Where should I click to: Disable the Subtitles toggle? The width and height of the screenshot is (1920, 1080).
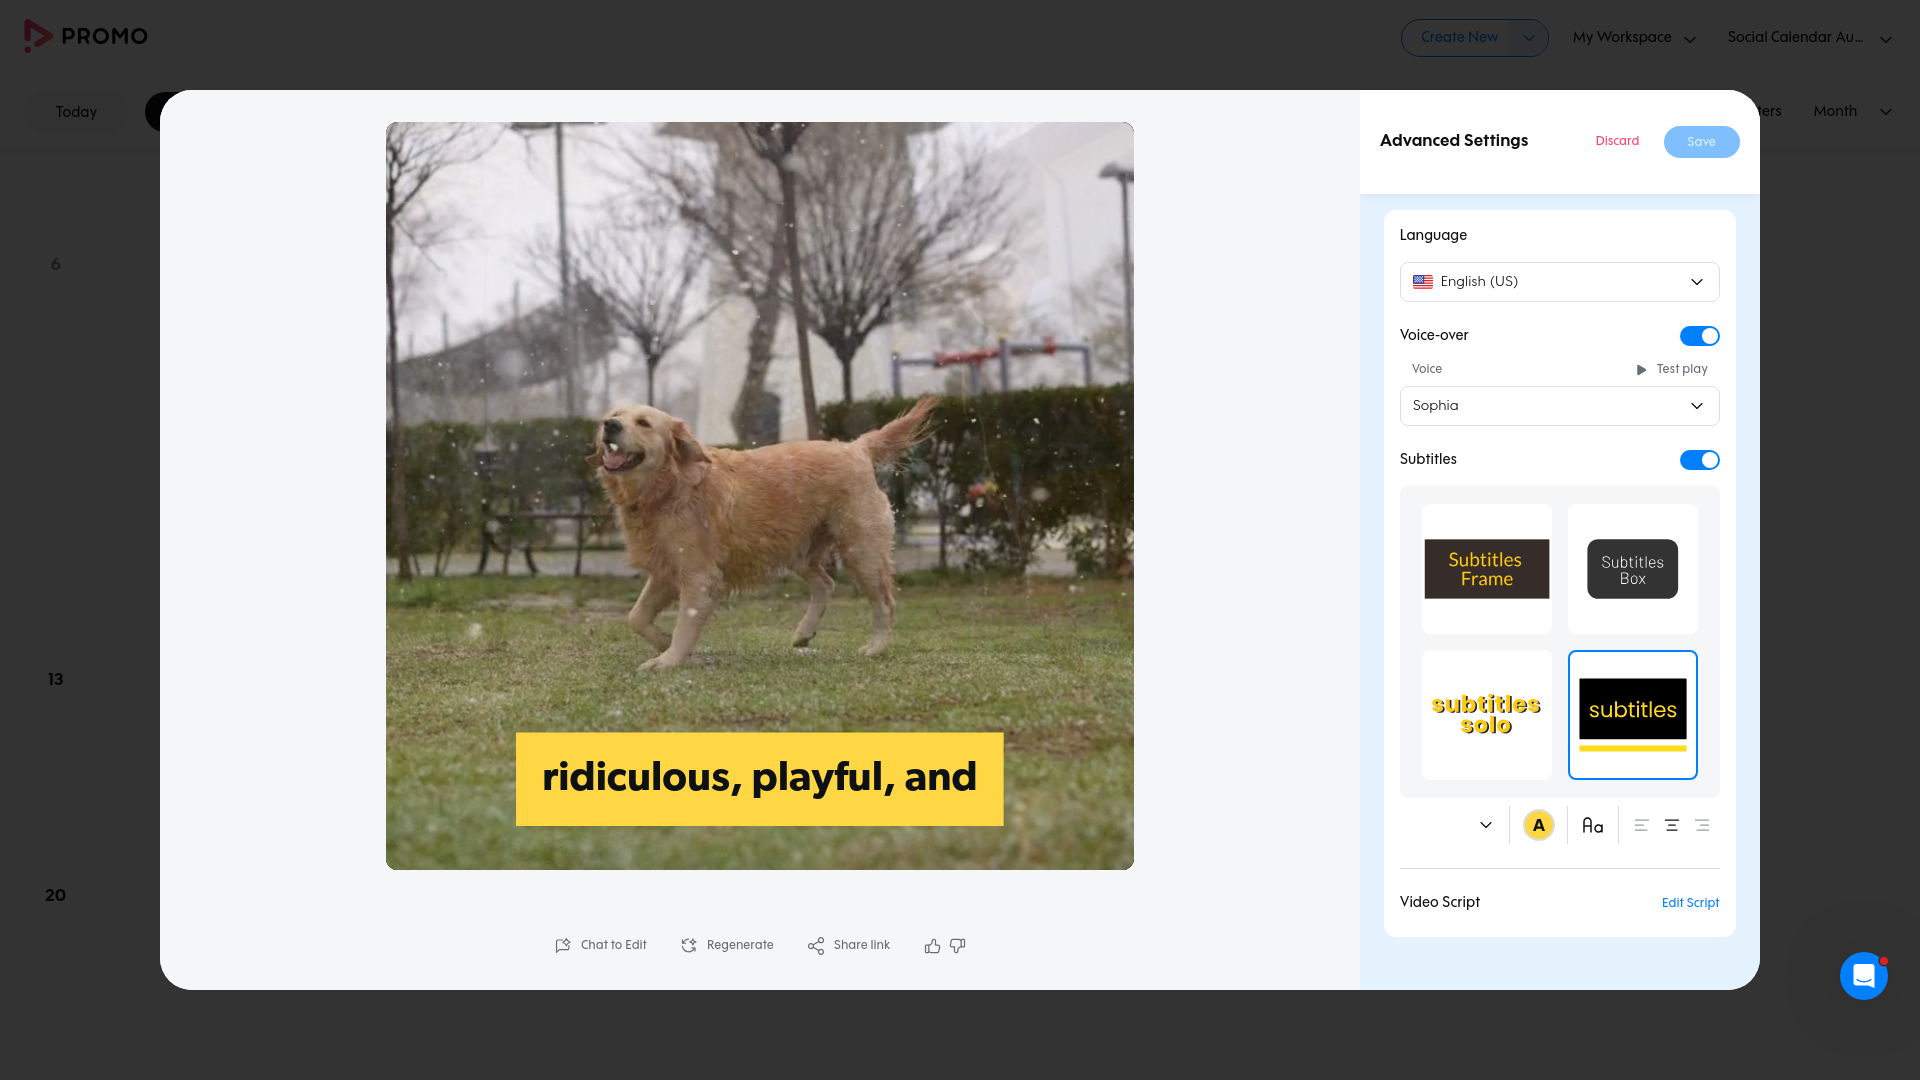pos(1699,460)
